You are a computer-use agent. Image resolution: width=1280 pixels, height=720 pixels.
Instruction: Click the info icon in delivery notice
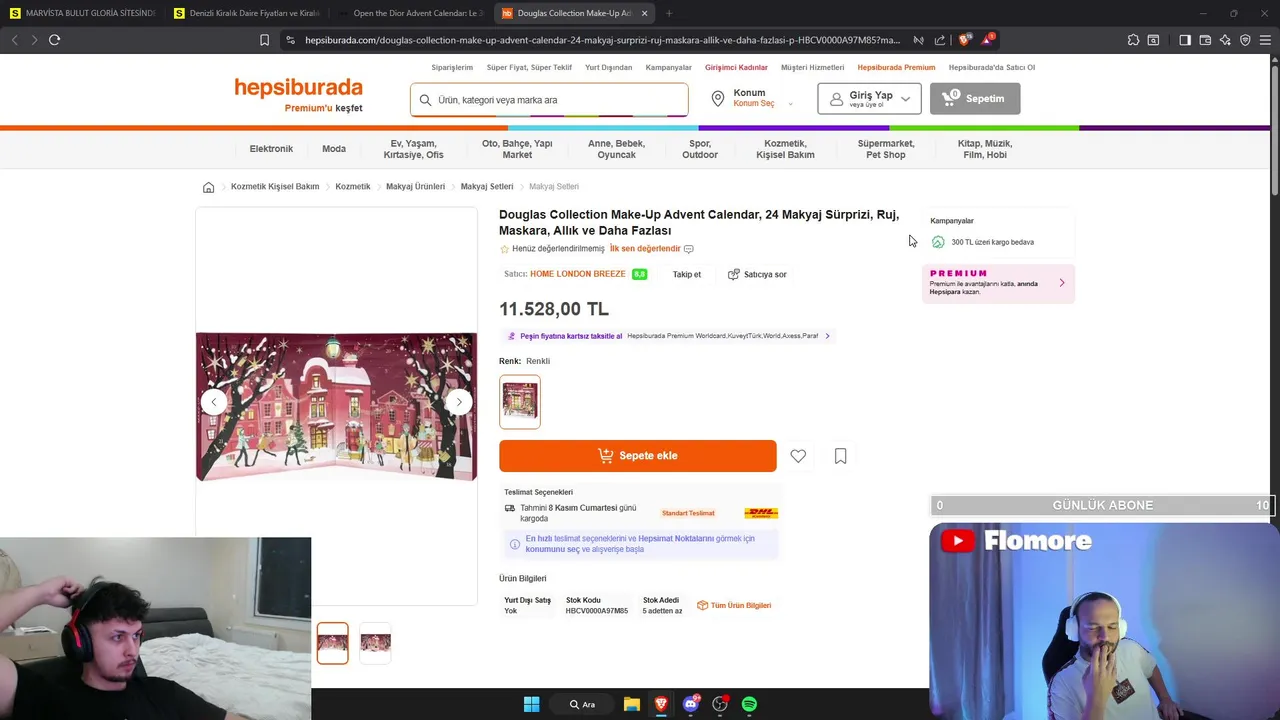(x=514, y=544)
